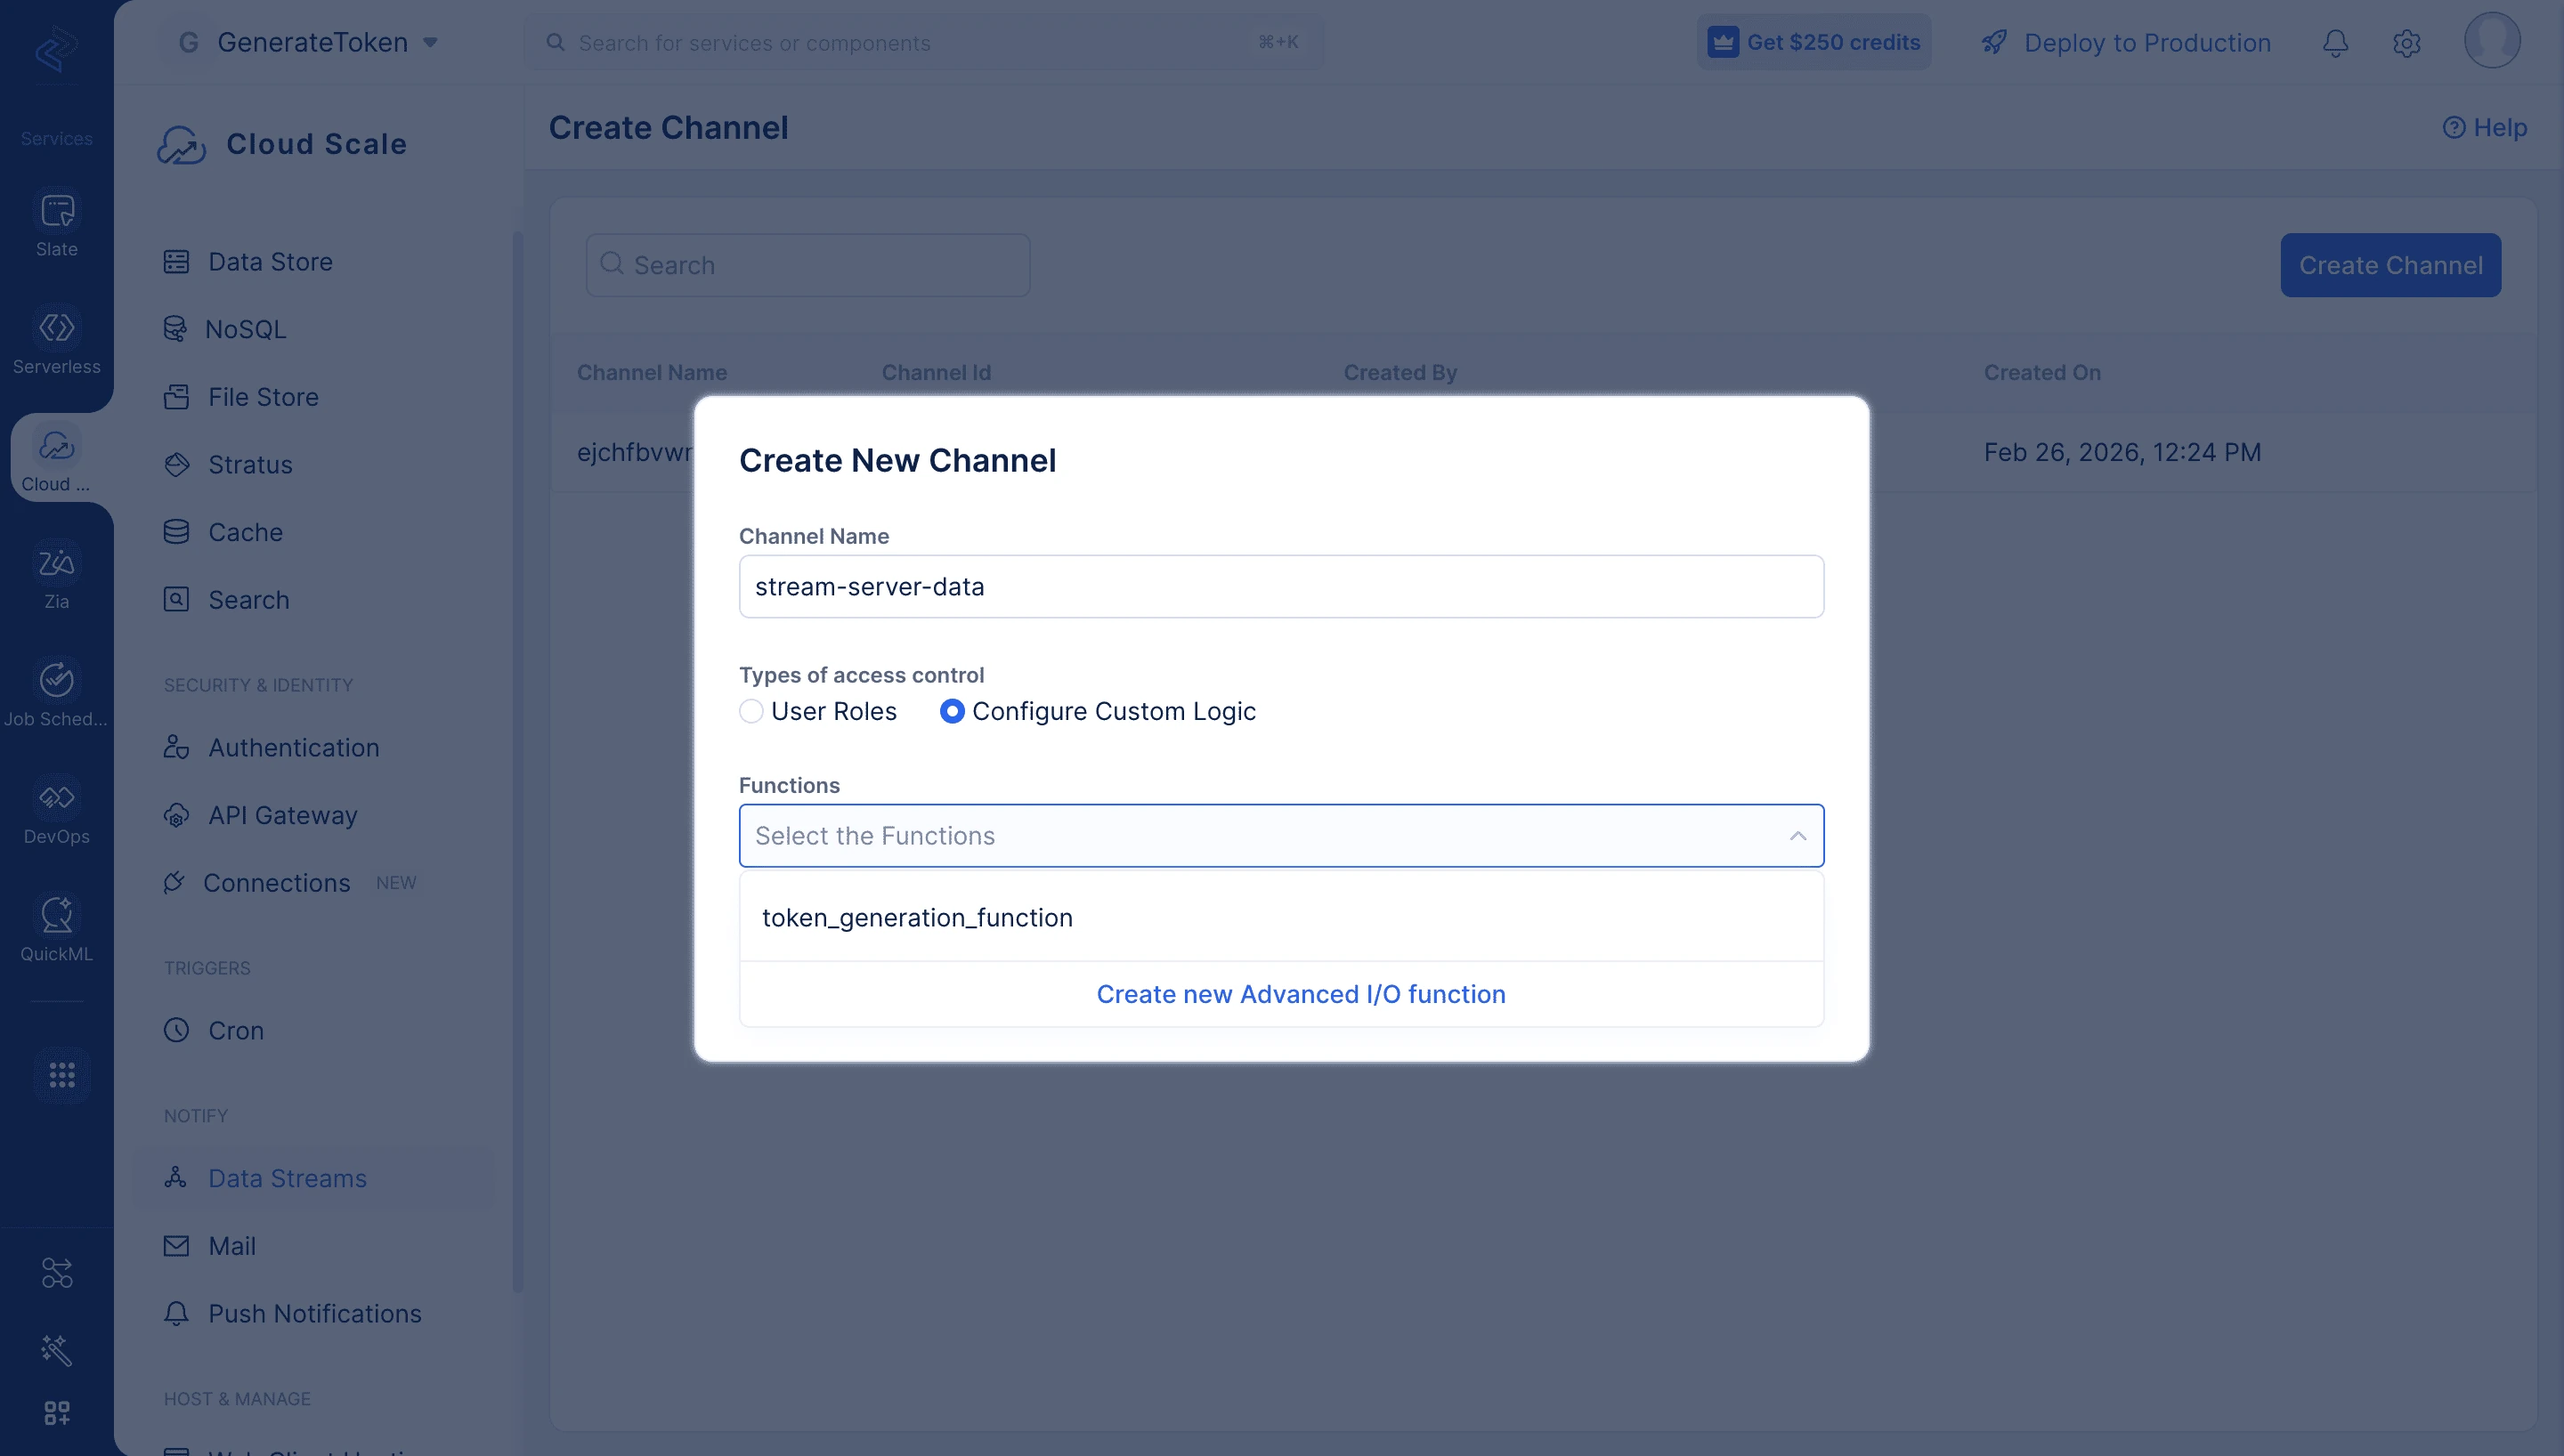
Task: Click the Channel Name input field
Action: pos(1281,587)
